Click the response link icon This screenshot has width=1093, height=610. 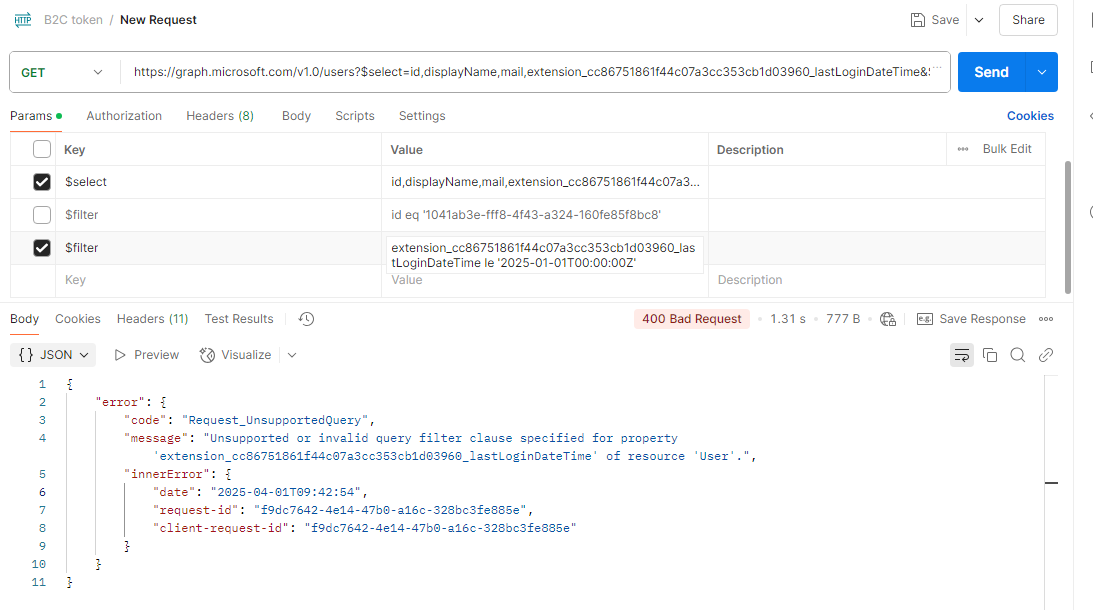click(1046, 355)
